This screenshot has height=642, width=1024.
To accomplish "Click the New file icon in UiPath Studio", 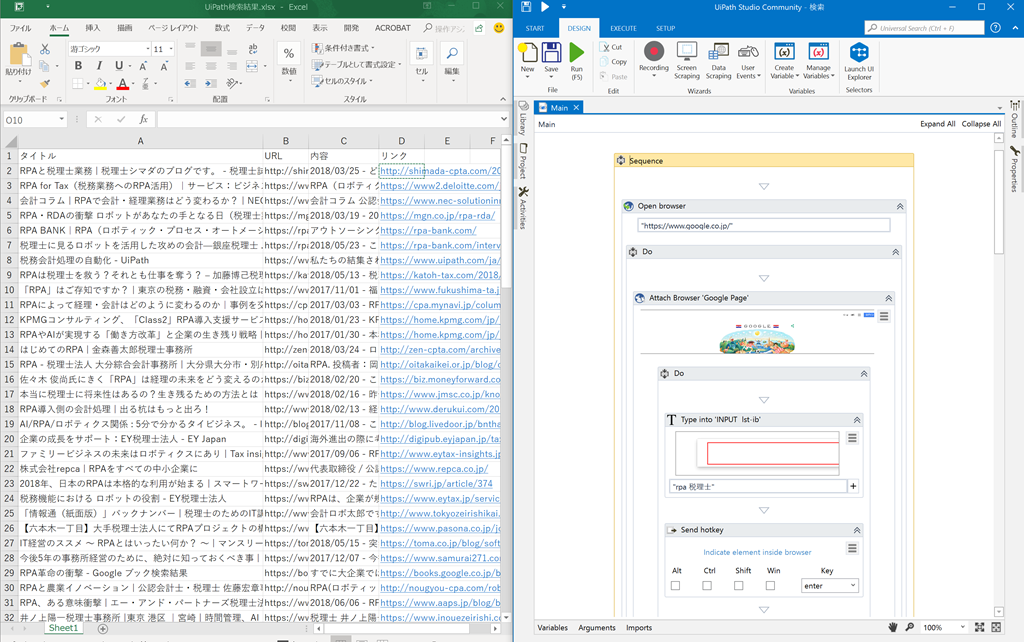I will 528,52.
